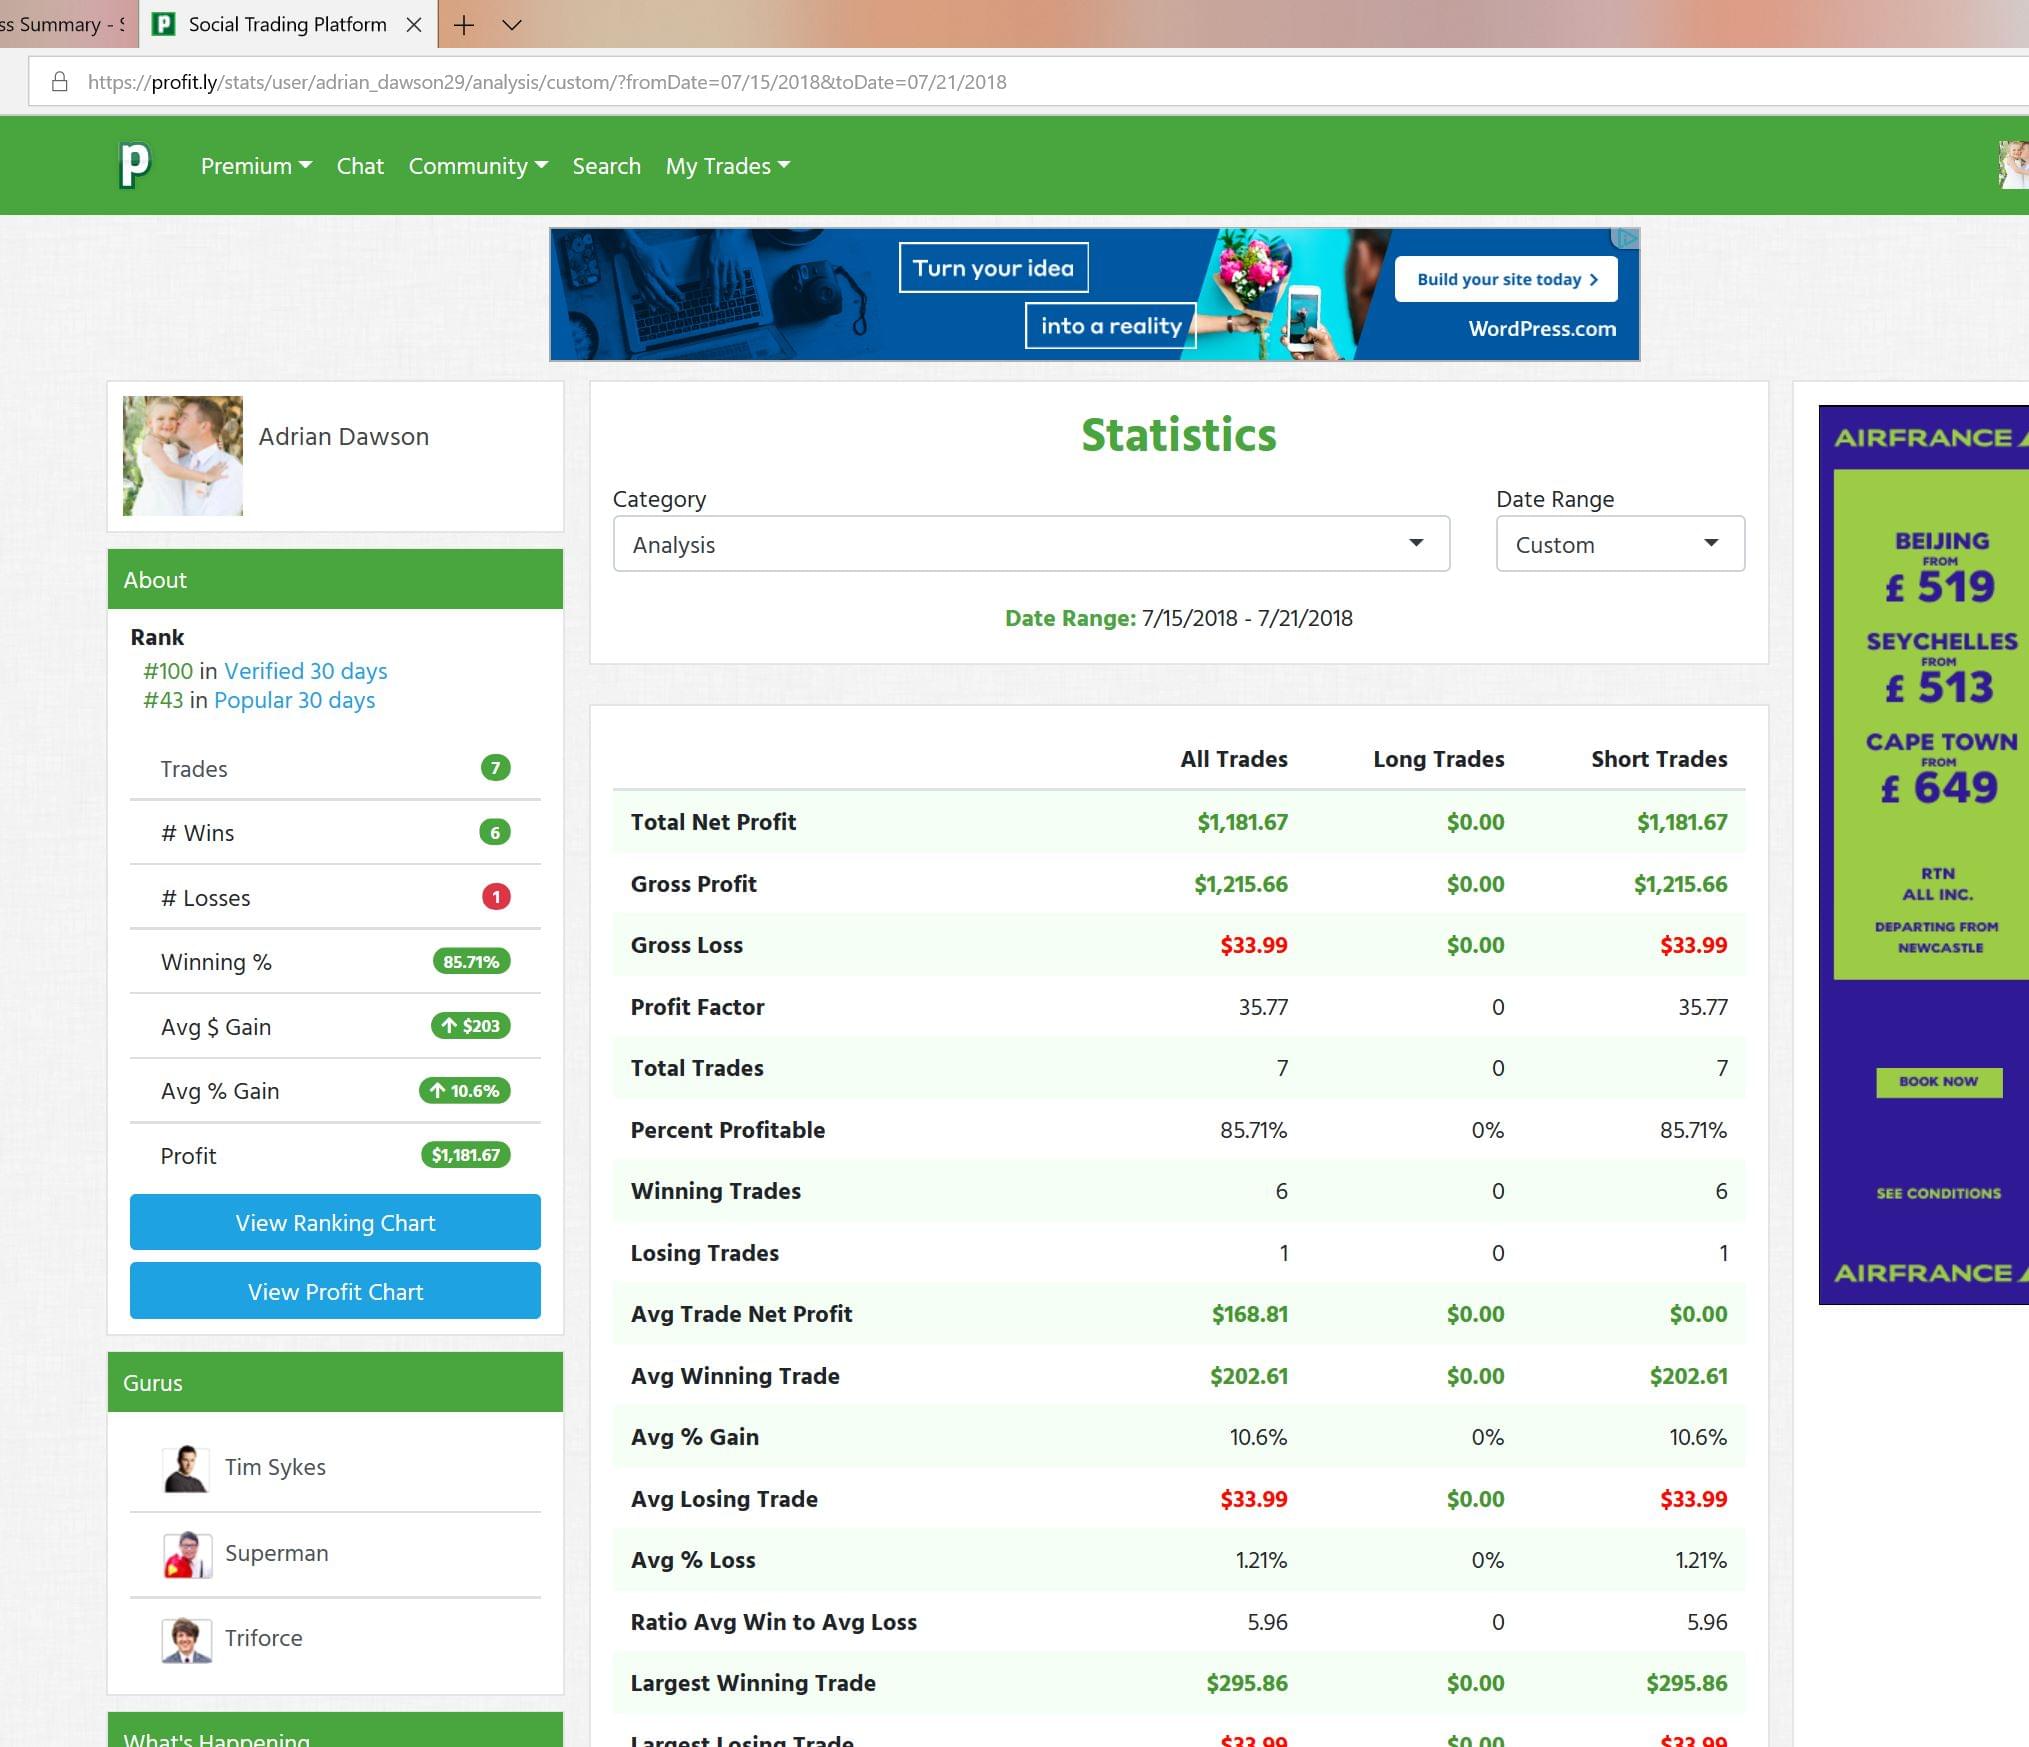Click the site lock icon in address bar
The image size is (2029, 1747).
60,82
